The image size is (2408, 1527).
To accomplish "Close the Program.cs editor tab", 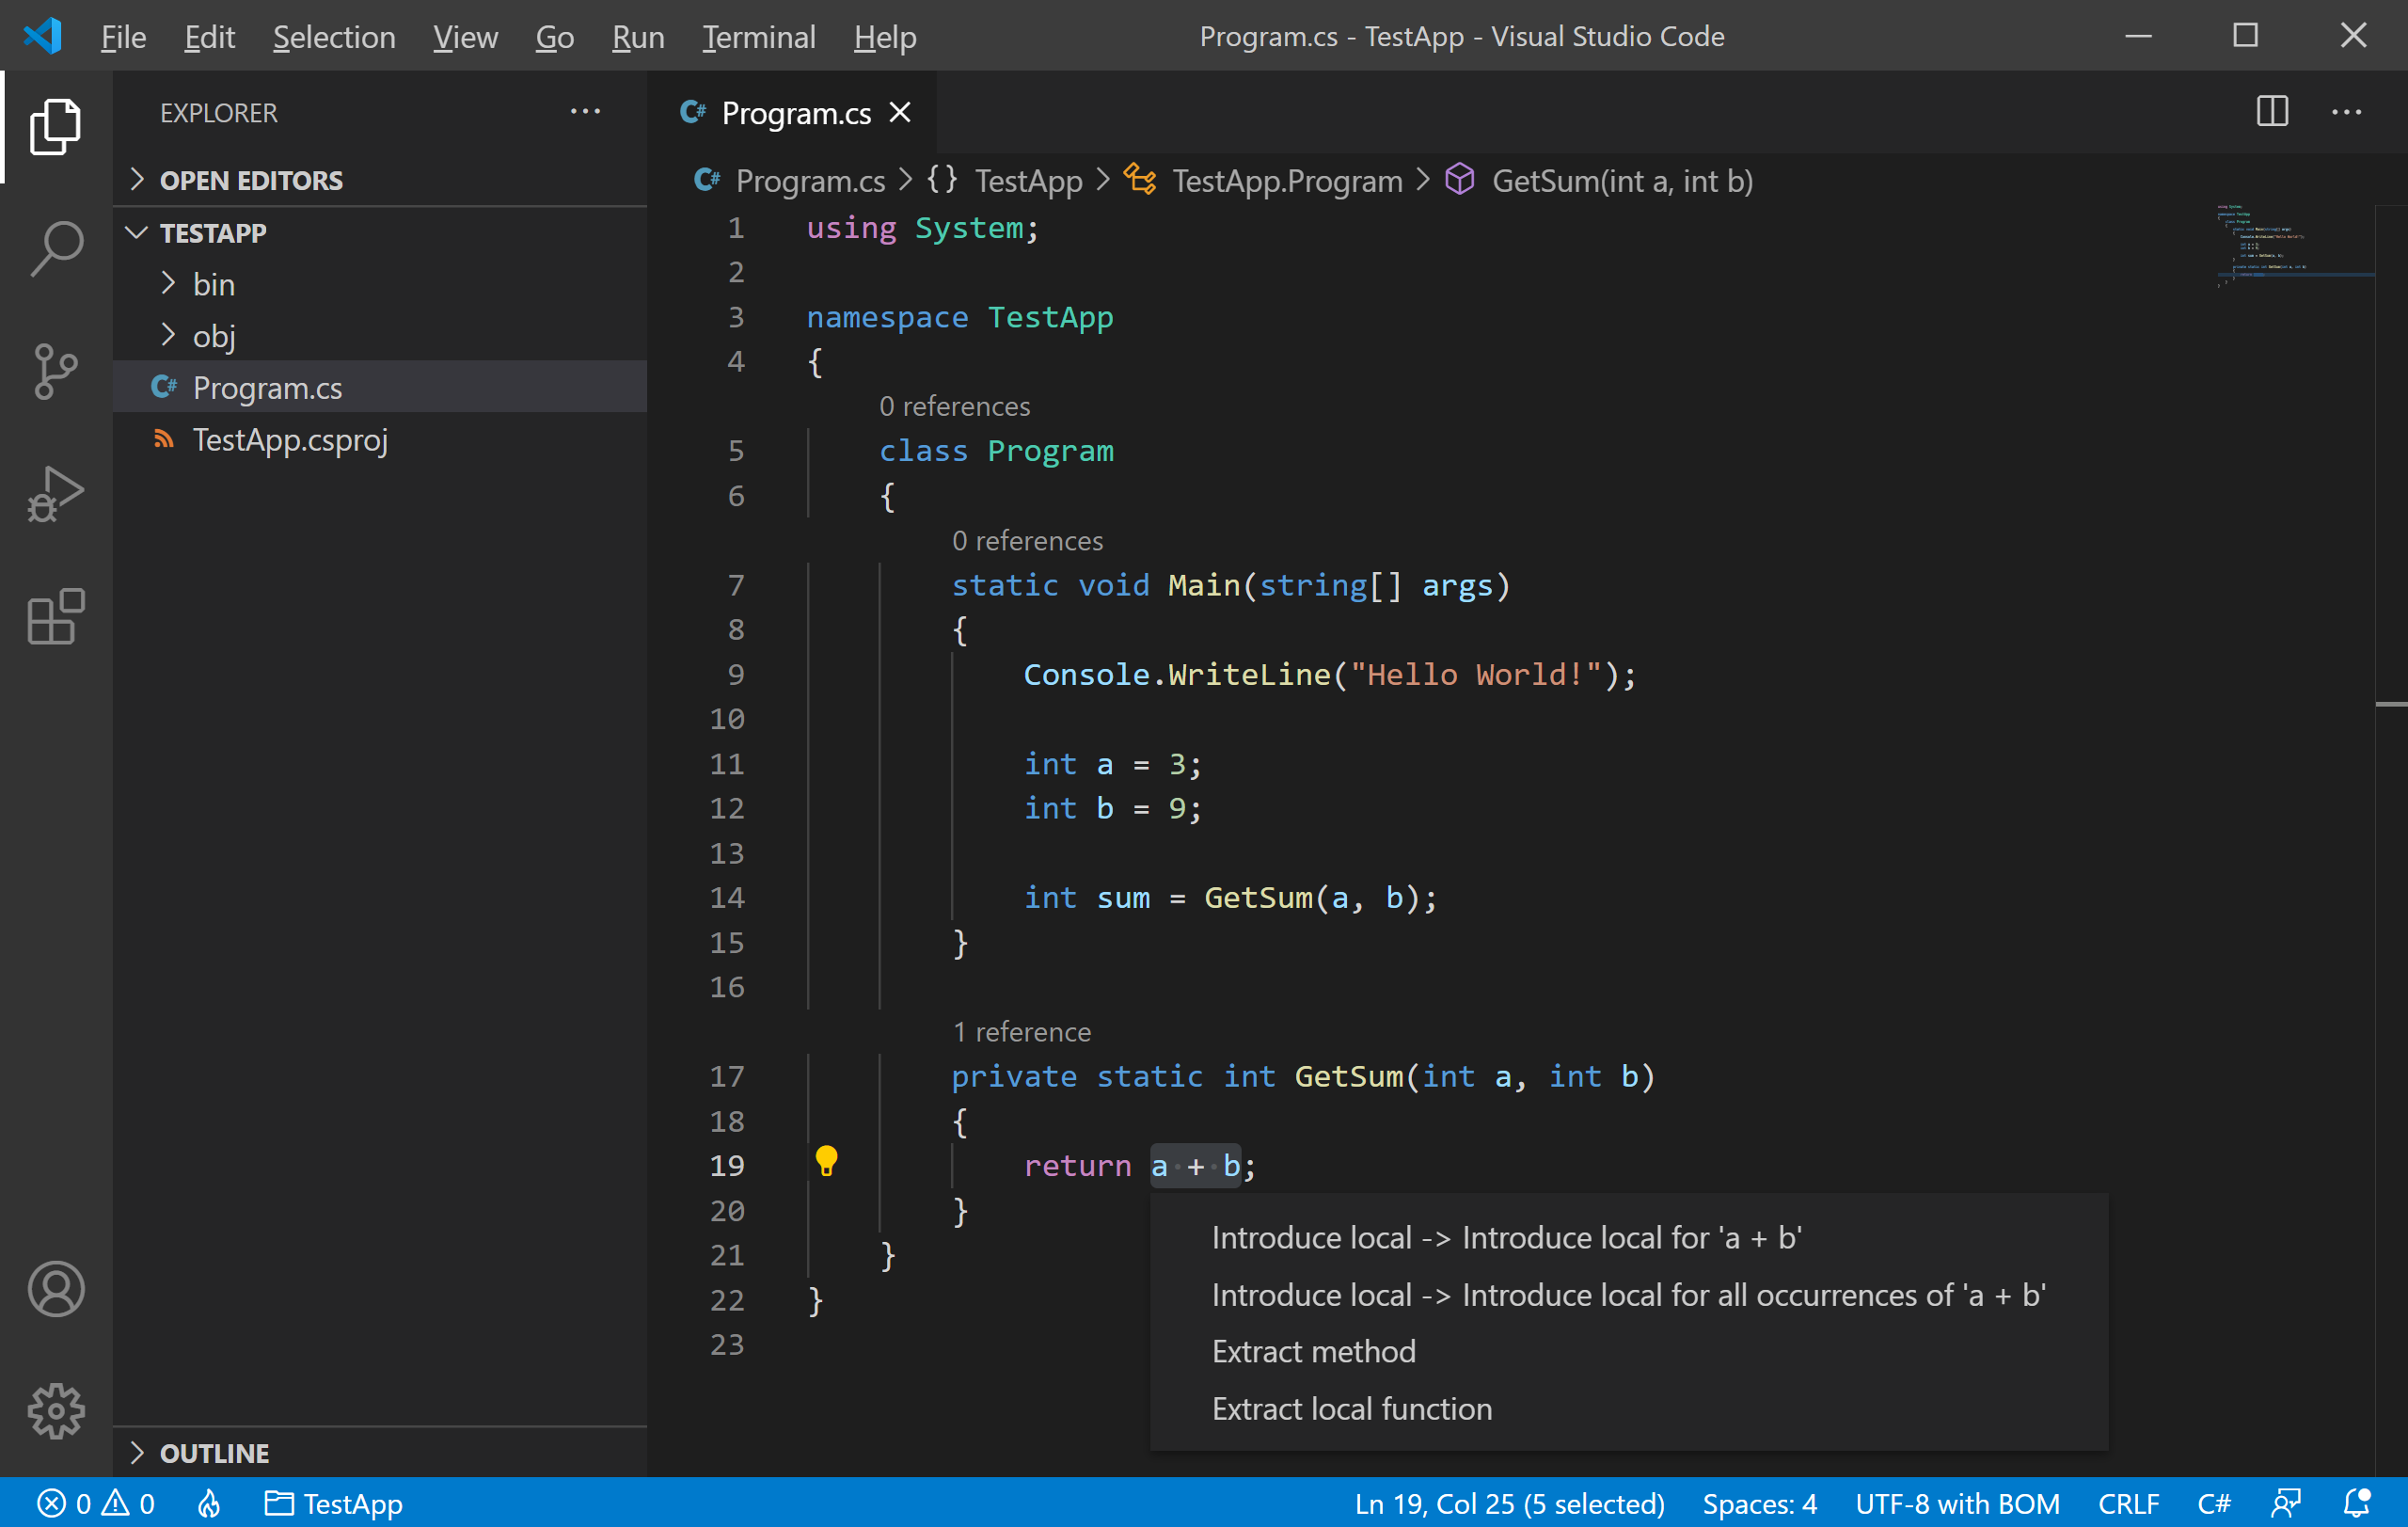I will [900, 113].
